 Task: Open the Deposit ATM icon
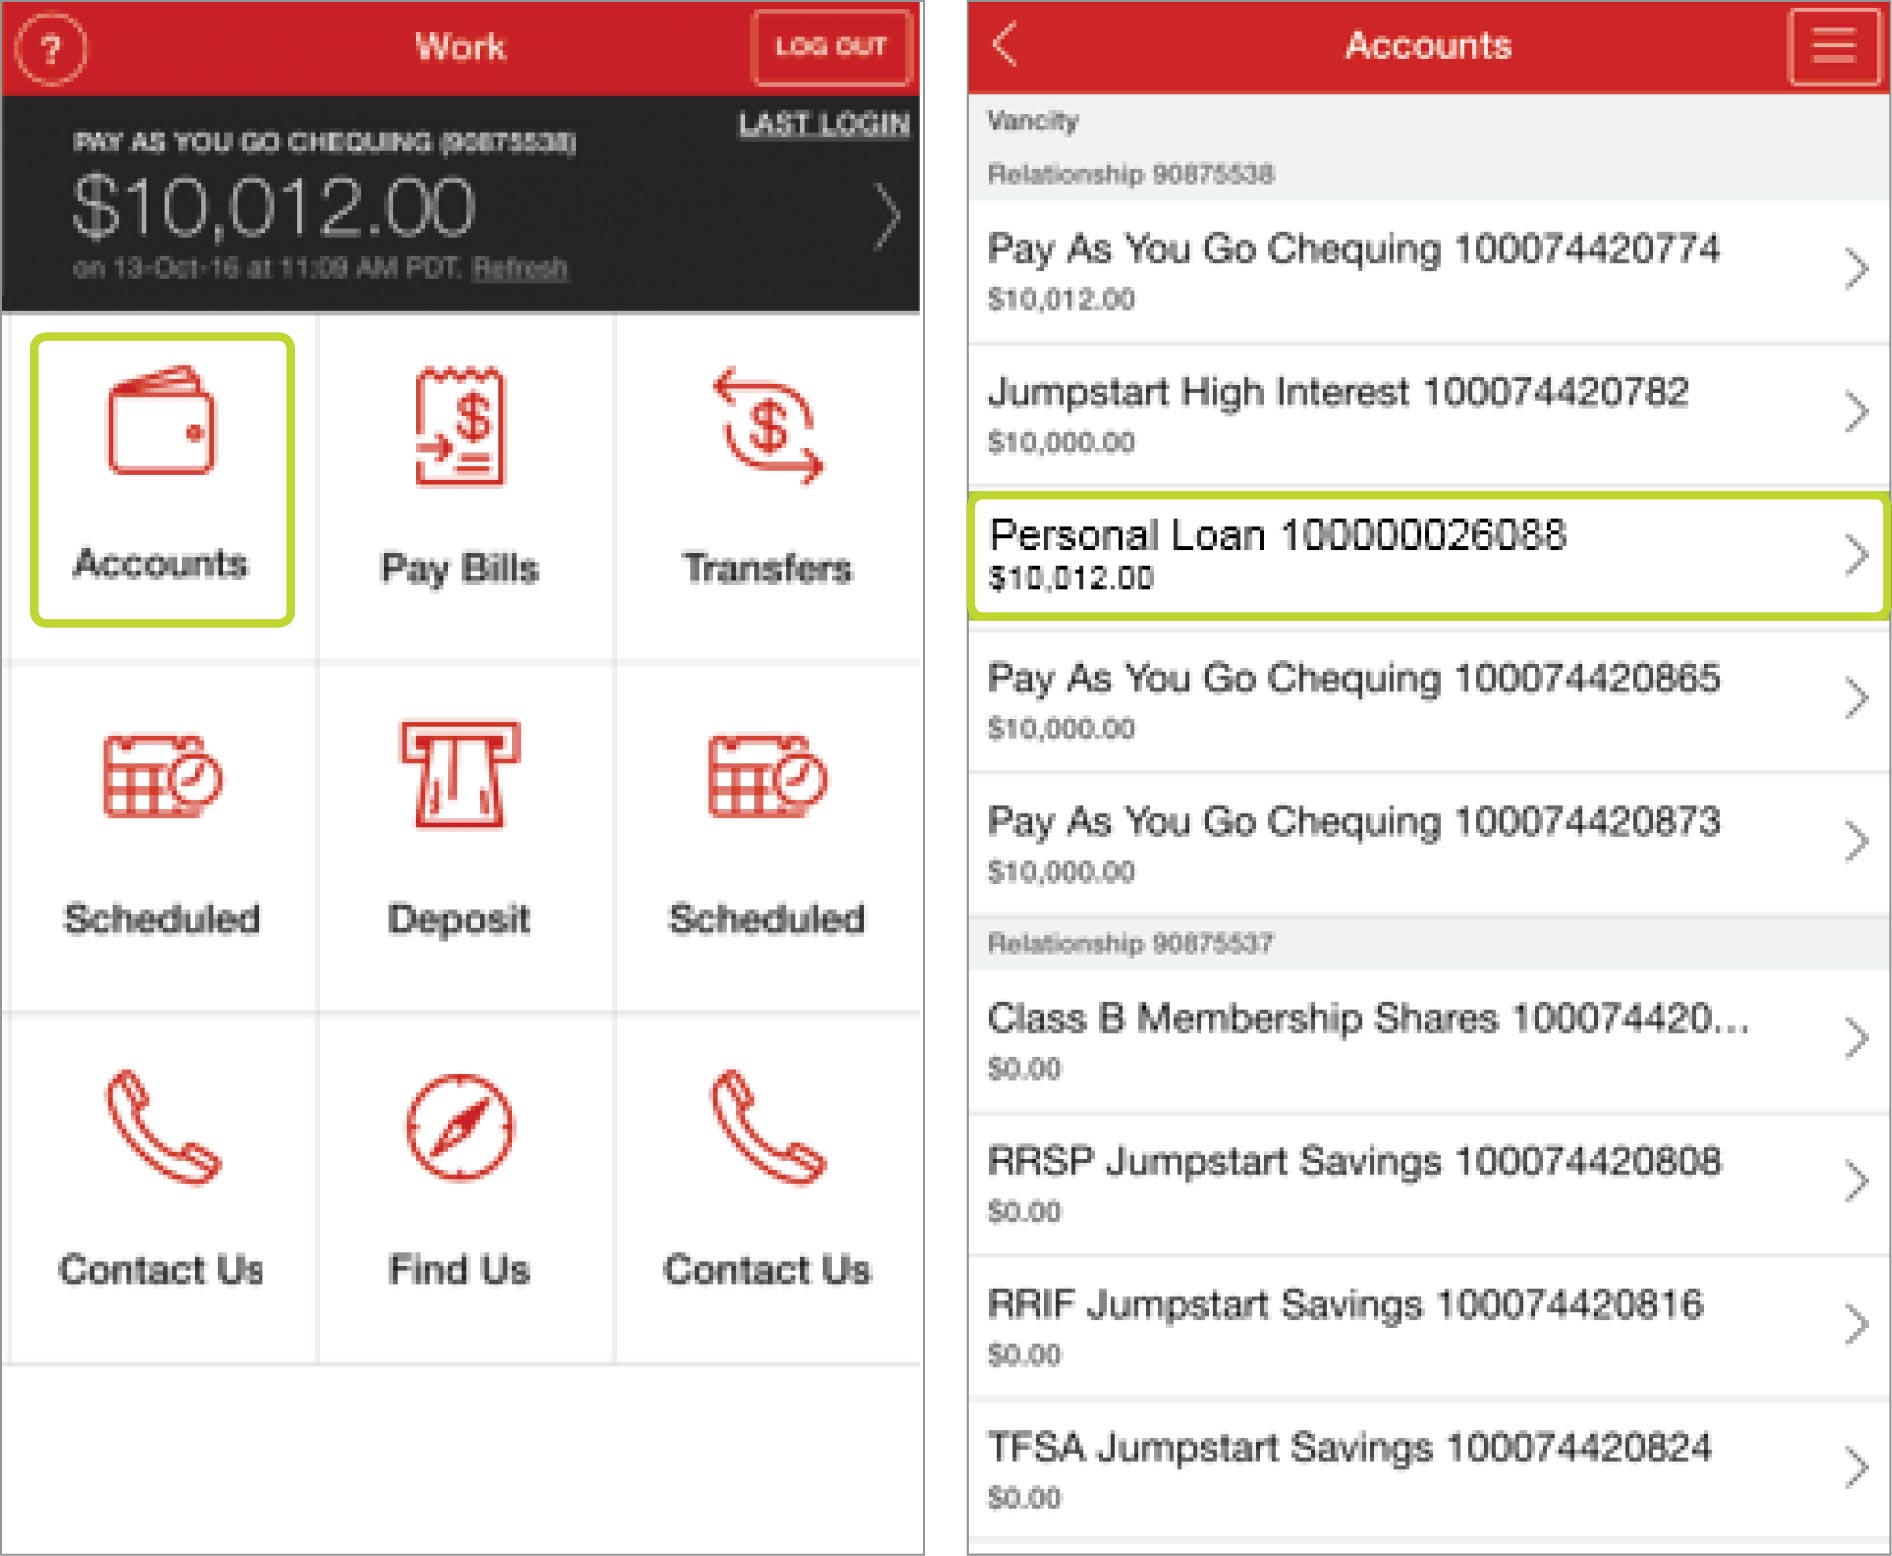460,775
